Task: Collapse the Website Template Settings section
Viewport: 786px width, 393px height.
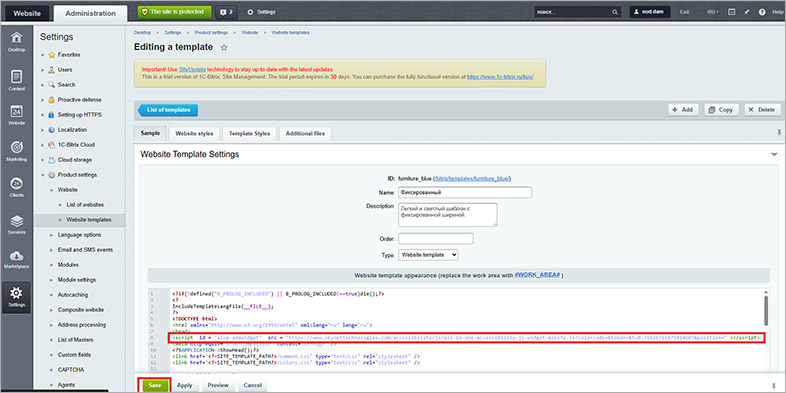Action: click(774, 155)
